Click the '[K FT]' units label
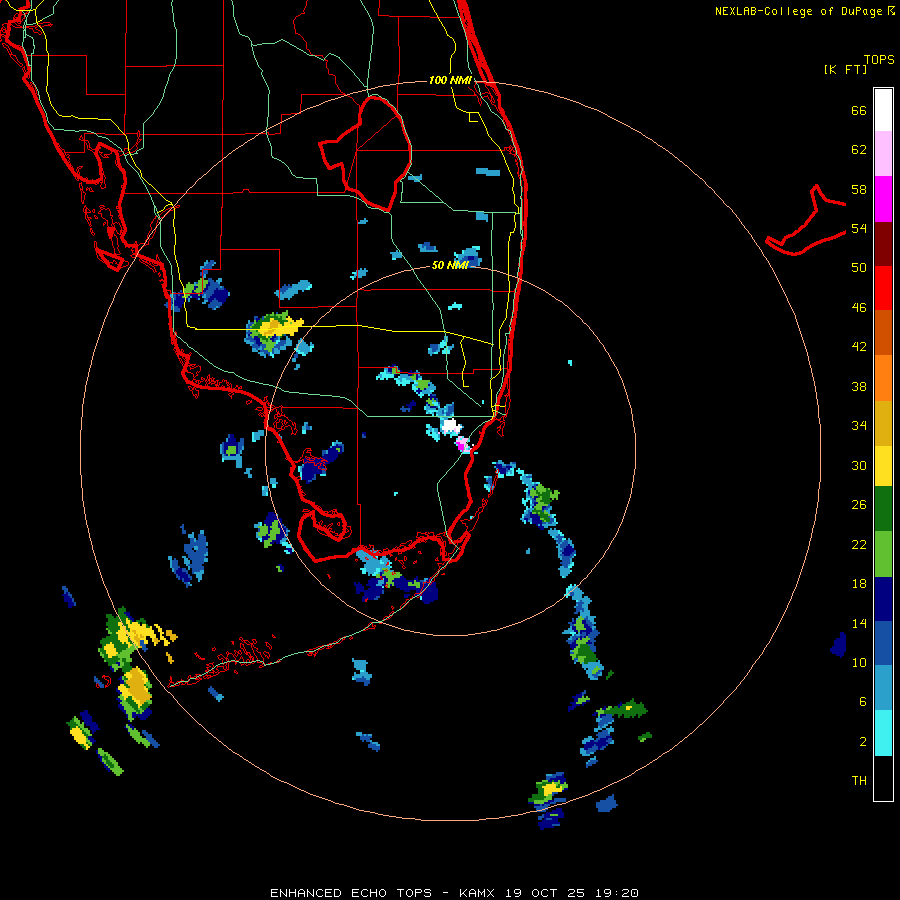 click(x=845, y=69)
